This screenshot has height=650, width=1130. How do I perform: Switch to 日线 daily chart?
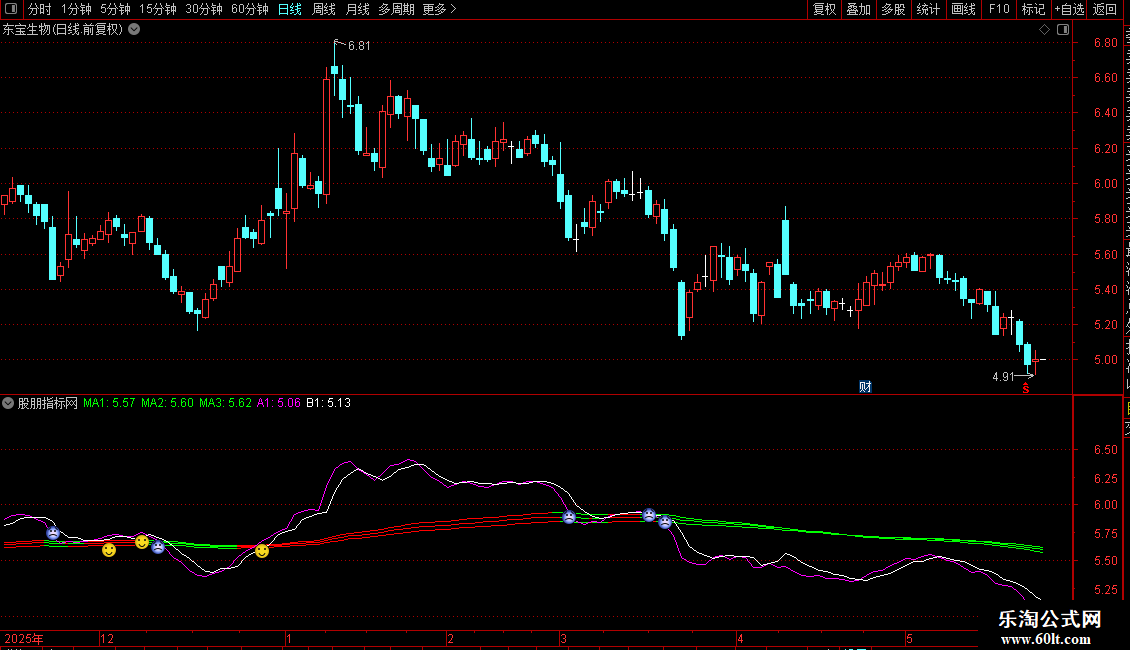(290, 9)
